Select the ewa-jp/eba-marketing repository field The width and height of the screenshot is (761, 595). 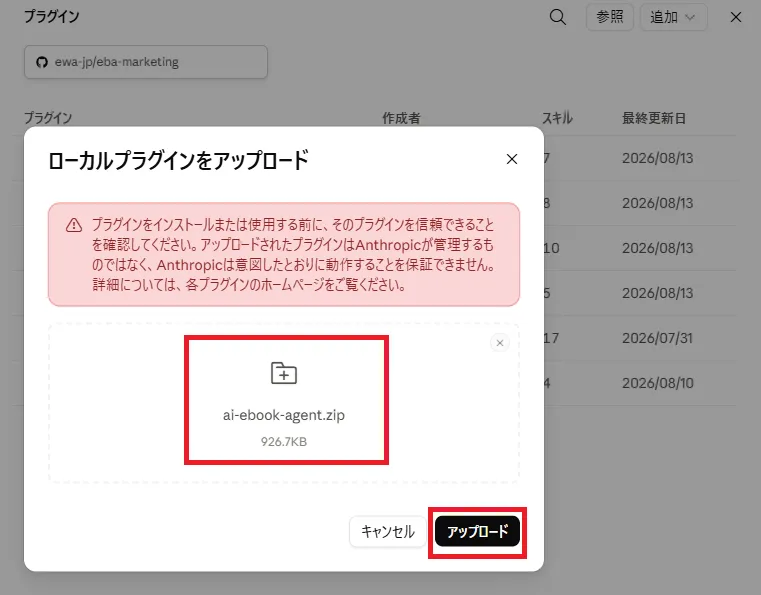[146, 62]
